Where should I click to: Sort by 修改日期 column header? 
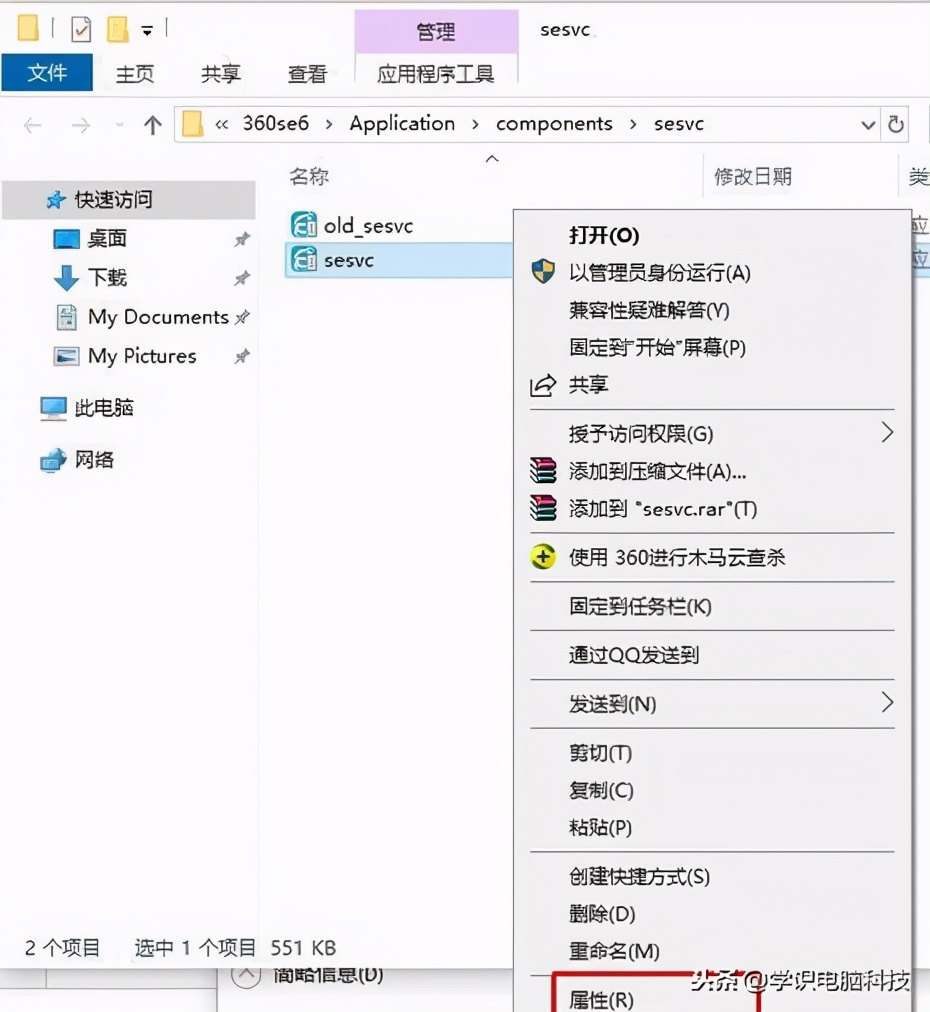point(753,176)
